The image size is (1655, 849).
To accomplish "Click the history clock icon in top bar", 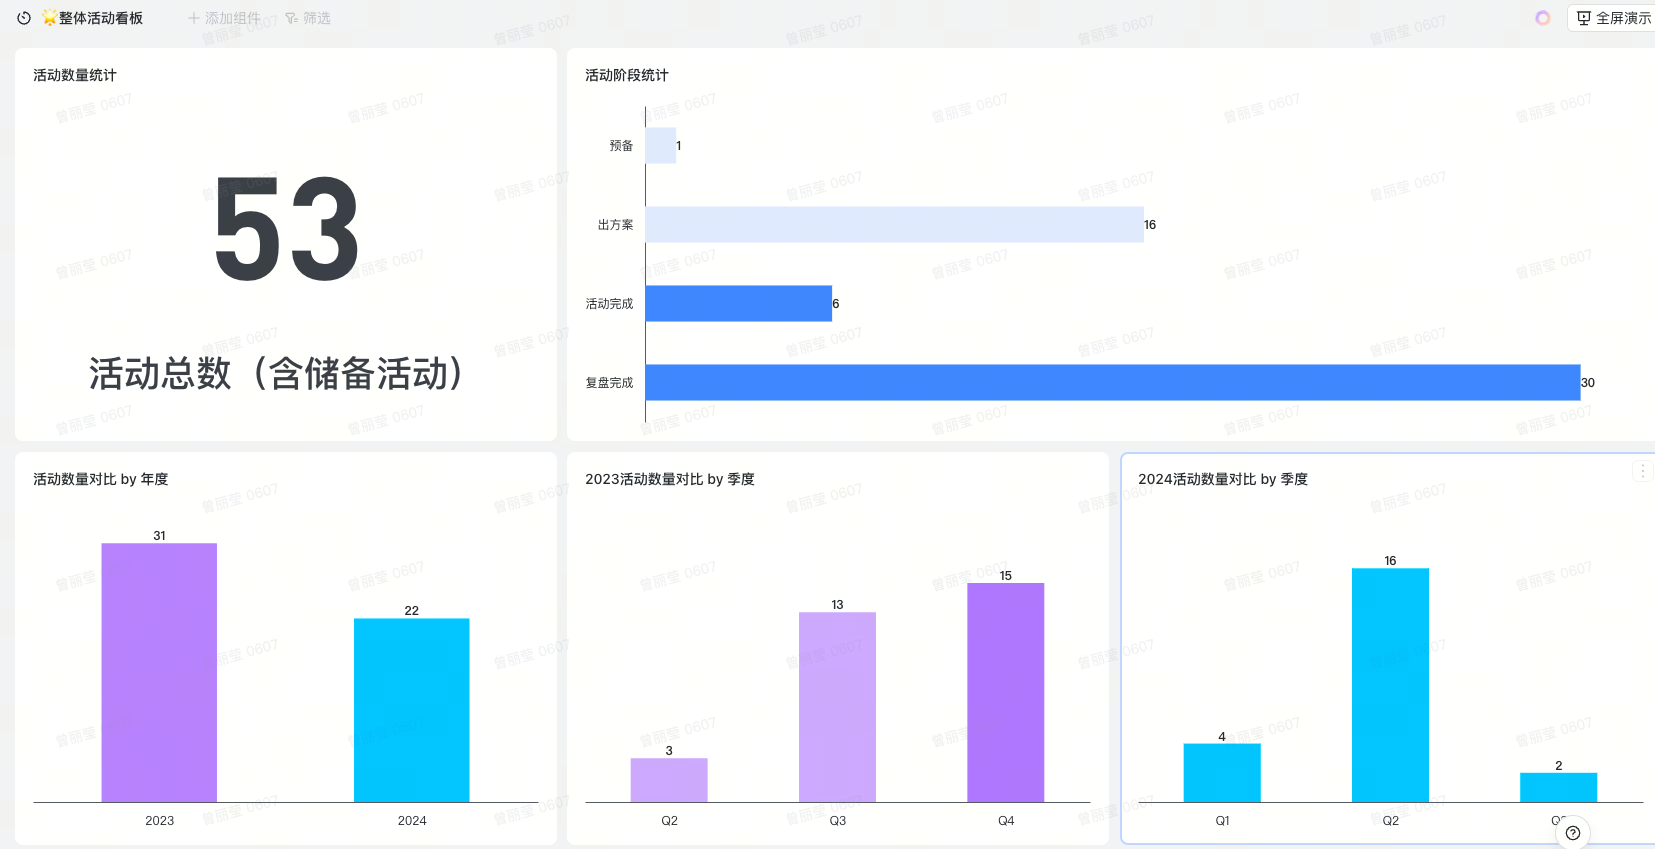I will (24, 18).
